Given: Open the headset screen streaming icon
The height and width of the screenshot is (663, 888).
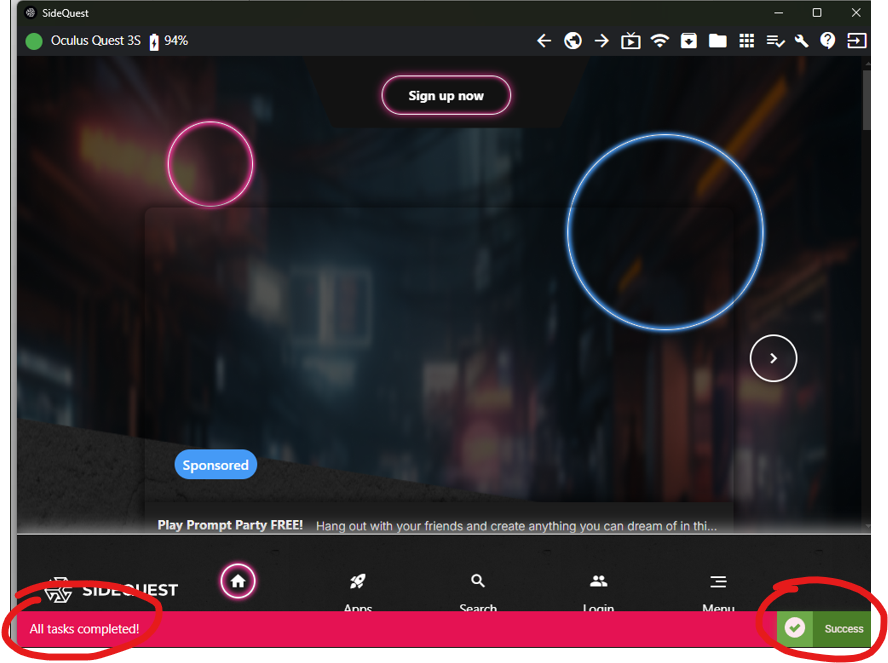Looking at the screenshot, I should pos(630,41).
